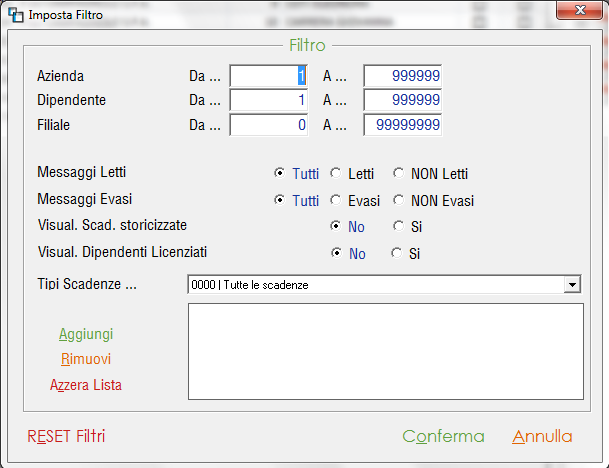Select Letti radio button
609x468 pixels.
[335, 174]
